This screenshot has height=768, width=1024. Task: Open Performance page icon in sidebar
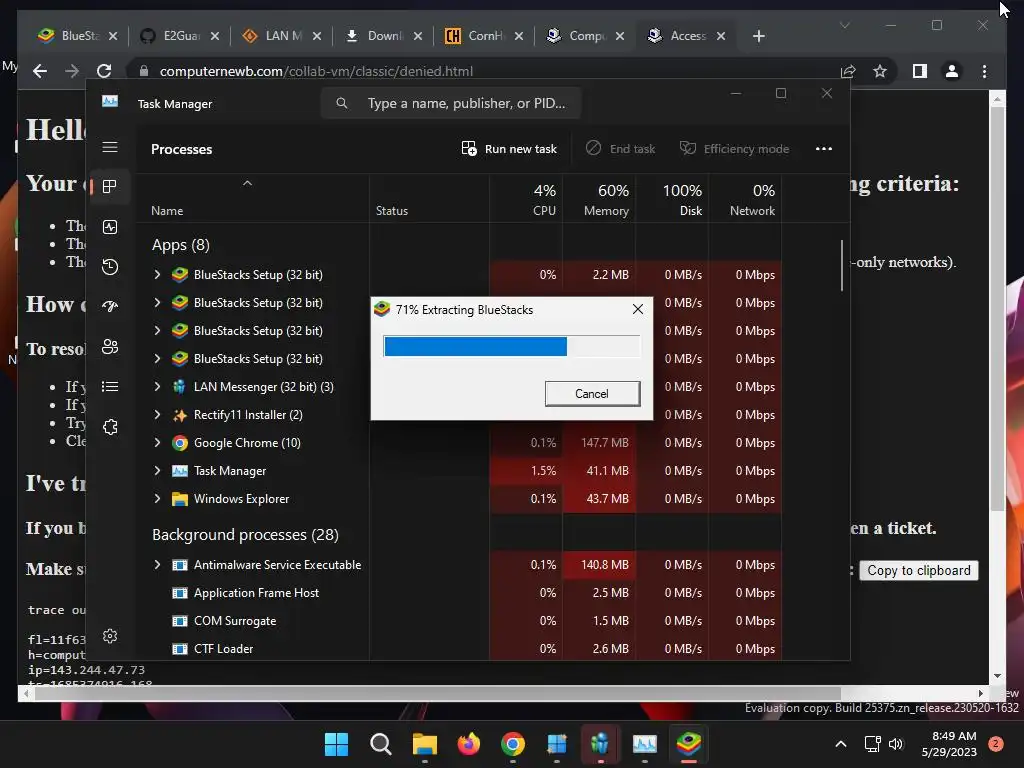click(x=110, y=227)
